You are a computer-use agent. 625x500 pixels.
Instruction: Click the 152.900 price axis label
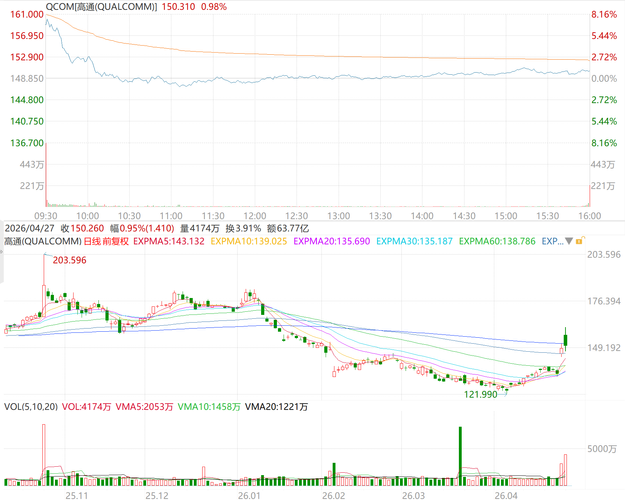(27, 57)
